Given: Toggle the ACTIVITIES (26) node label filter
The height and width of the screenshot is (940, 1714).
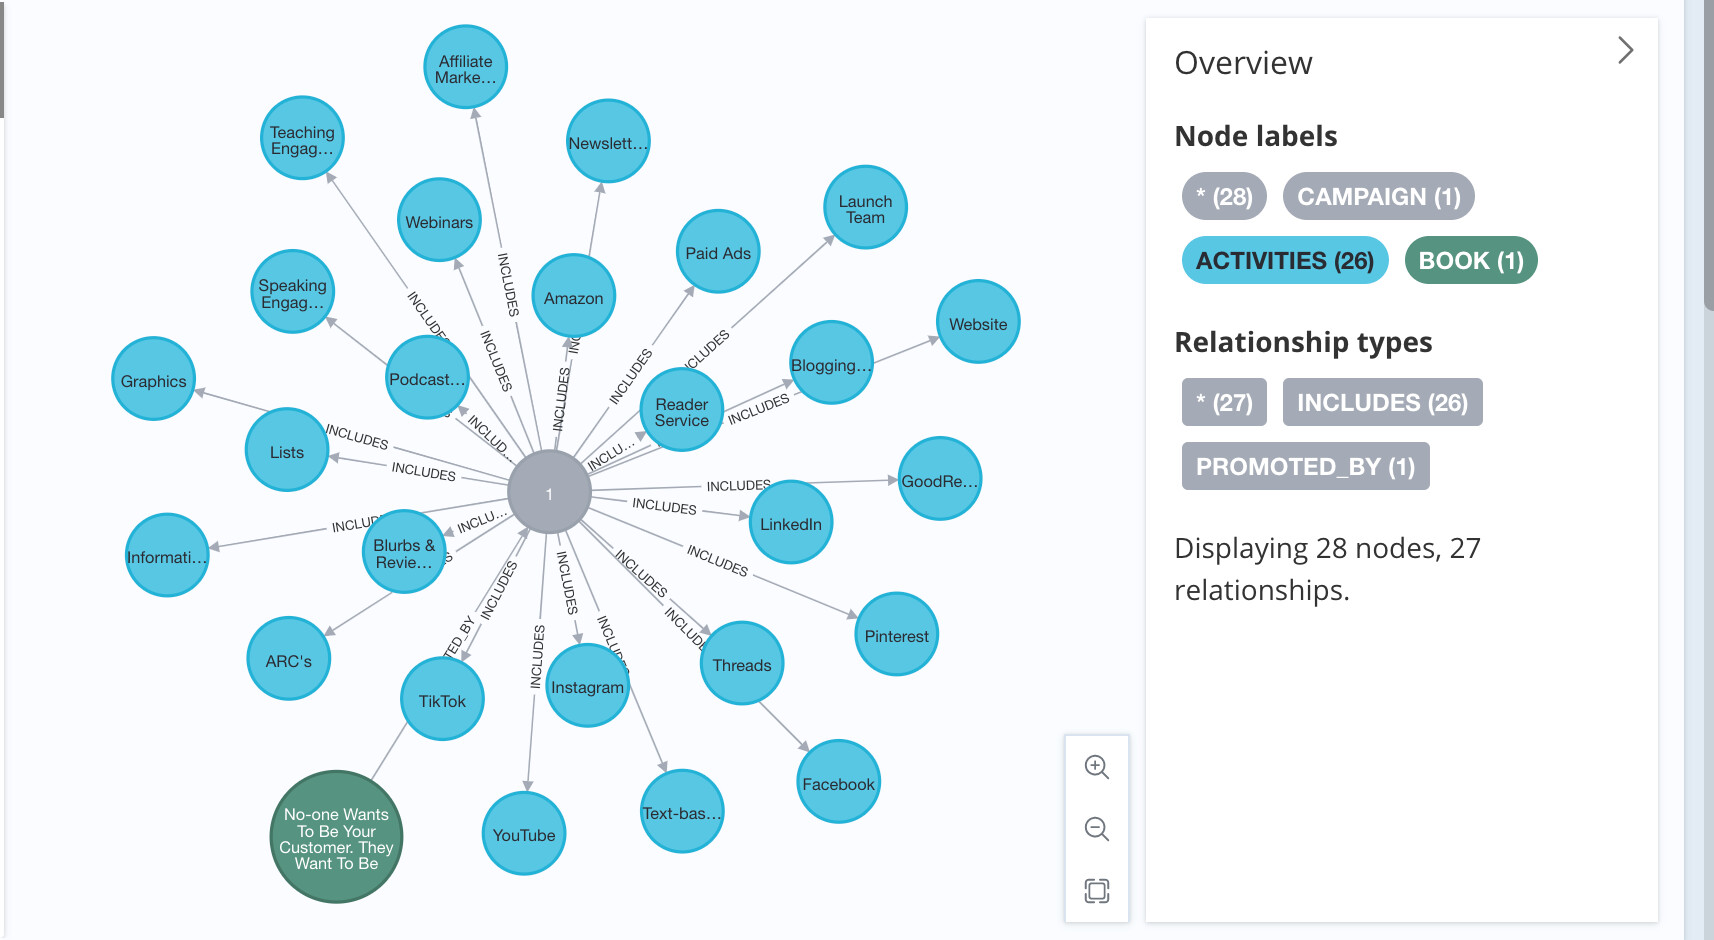Looking at the screenshot, I should click(1284, 260).
